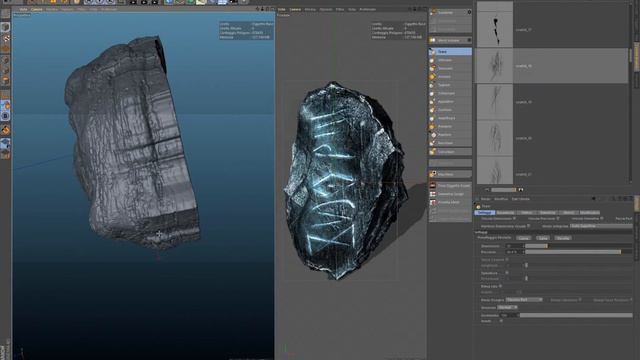Viewport: 640px width, 360px height.
Task: Open ProRender menu of right viewport
Action: 367,9
